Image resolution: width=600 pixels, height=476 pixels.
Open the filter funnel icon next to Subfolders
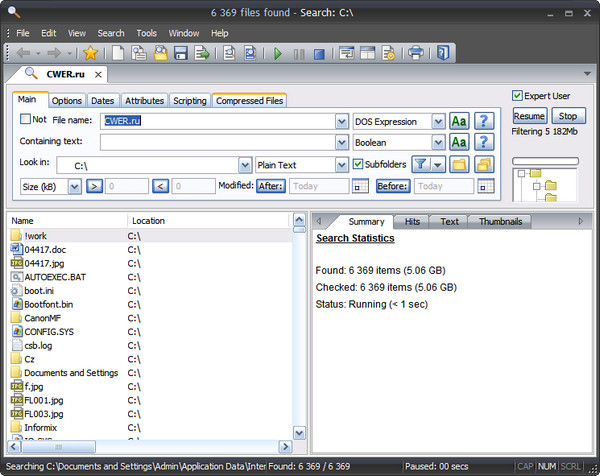[421, 165]
